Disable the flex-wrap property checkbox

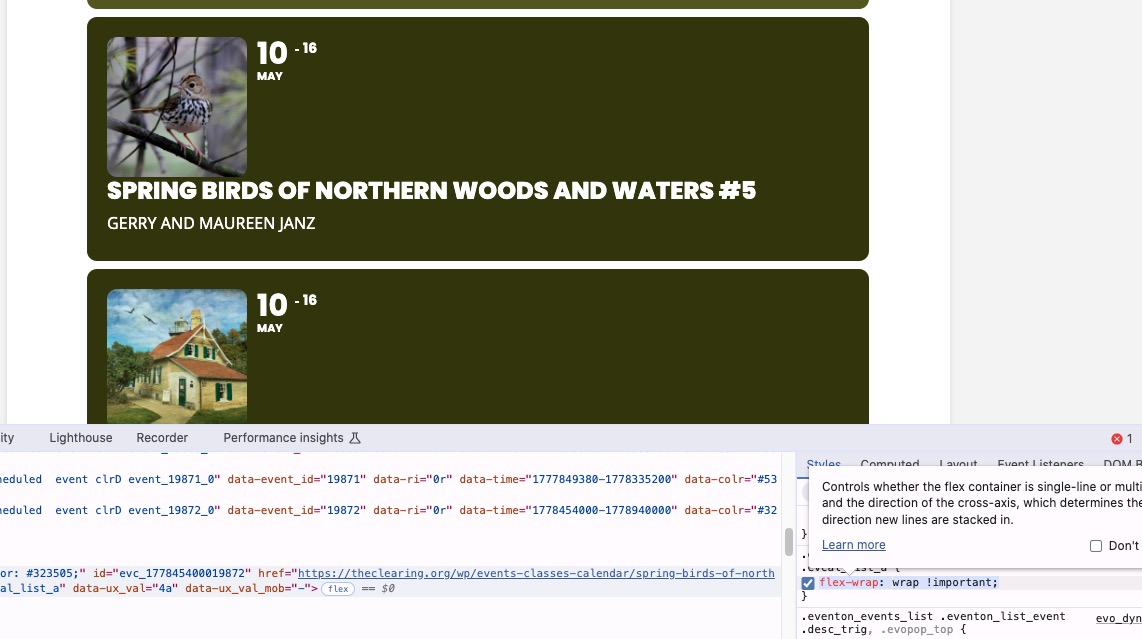808,583
